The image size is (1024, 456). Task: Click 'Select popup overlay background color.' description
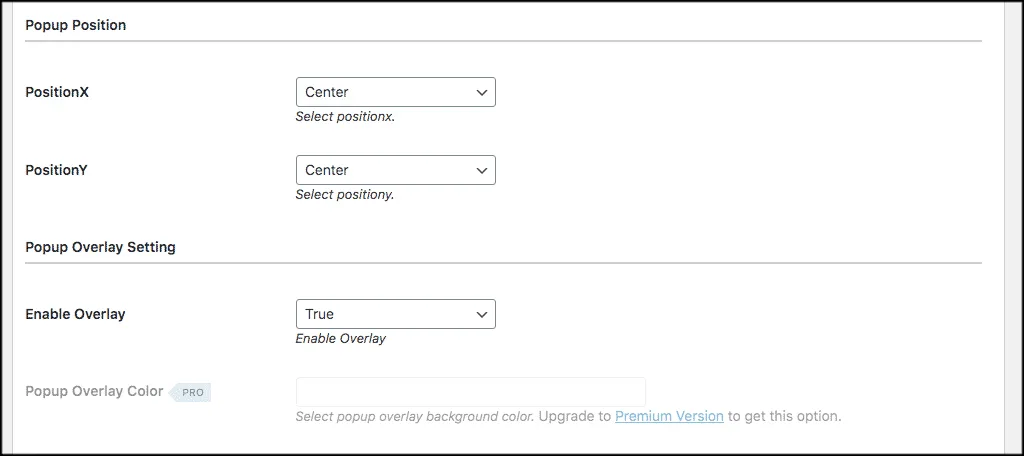point(415,416)
